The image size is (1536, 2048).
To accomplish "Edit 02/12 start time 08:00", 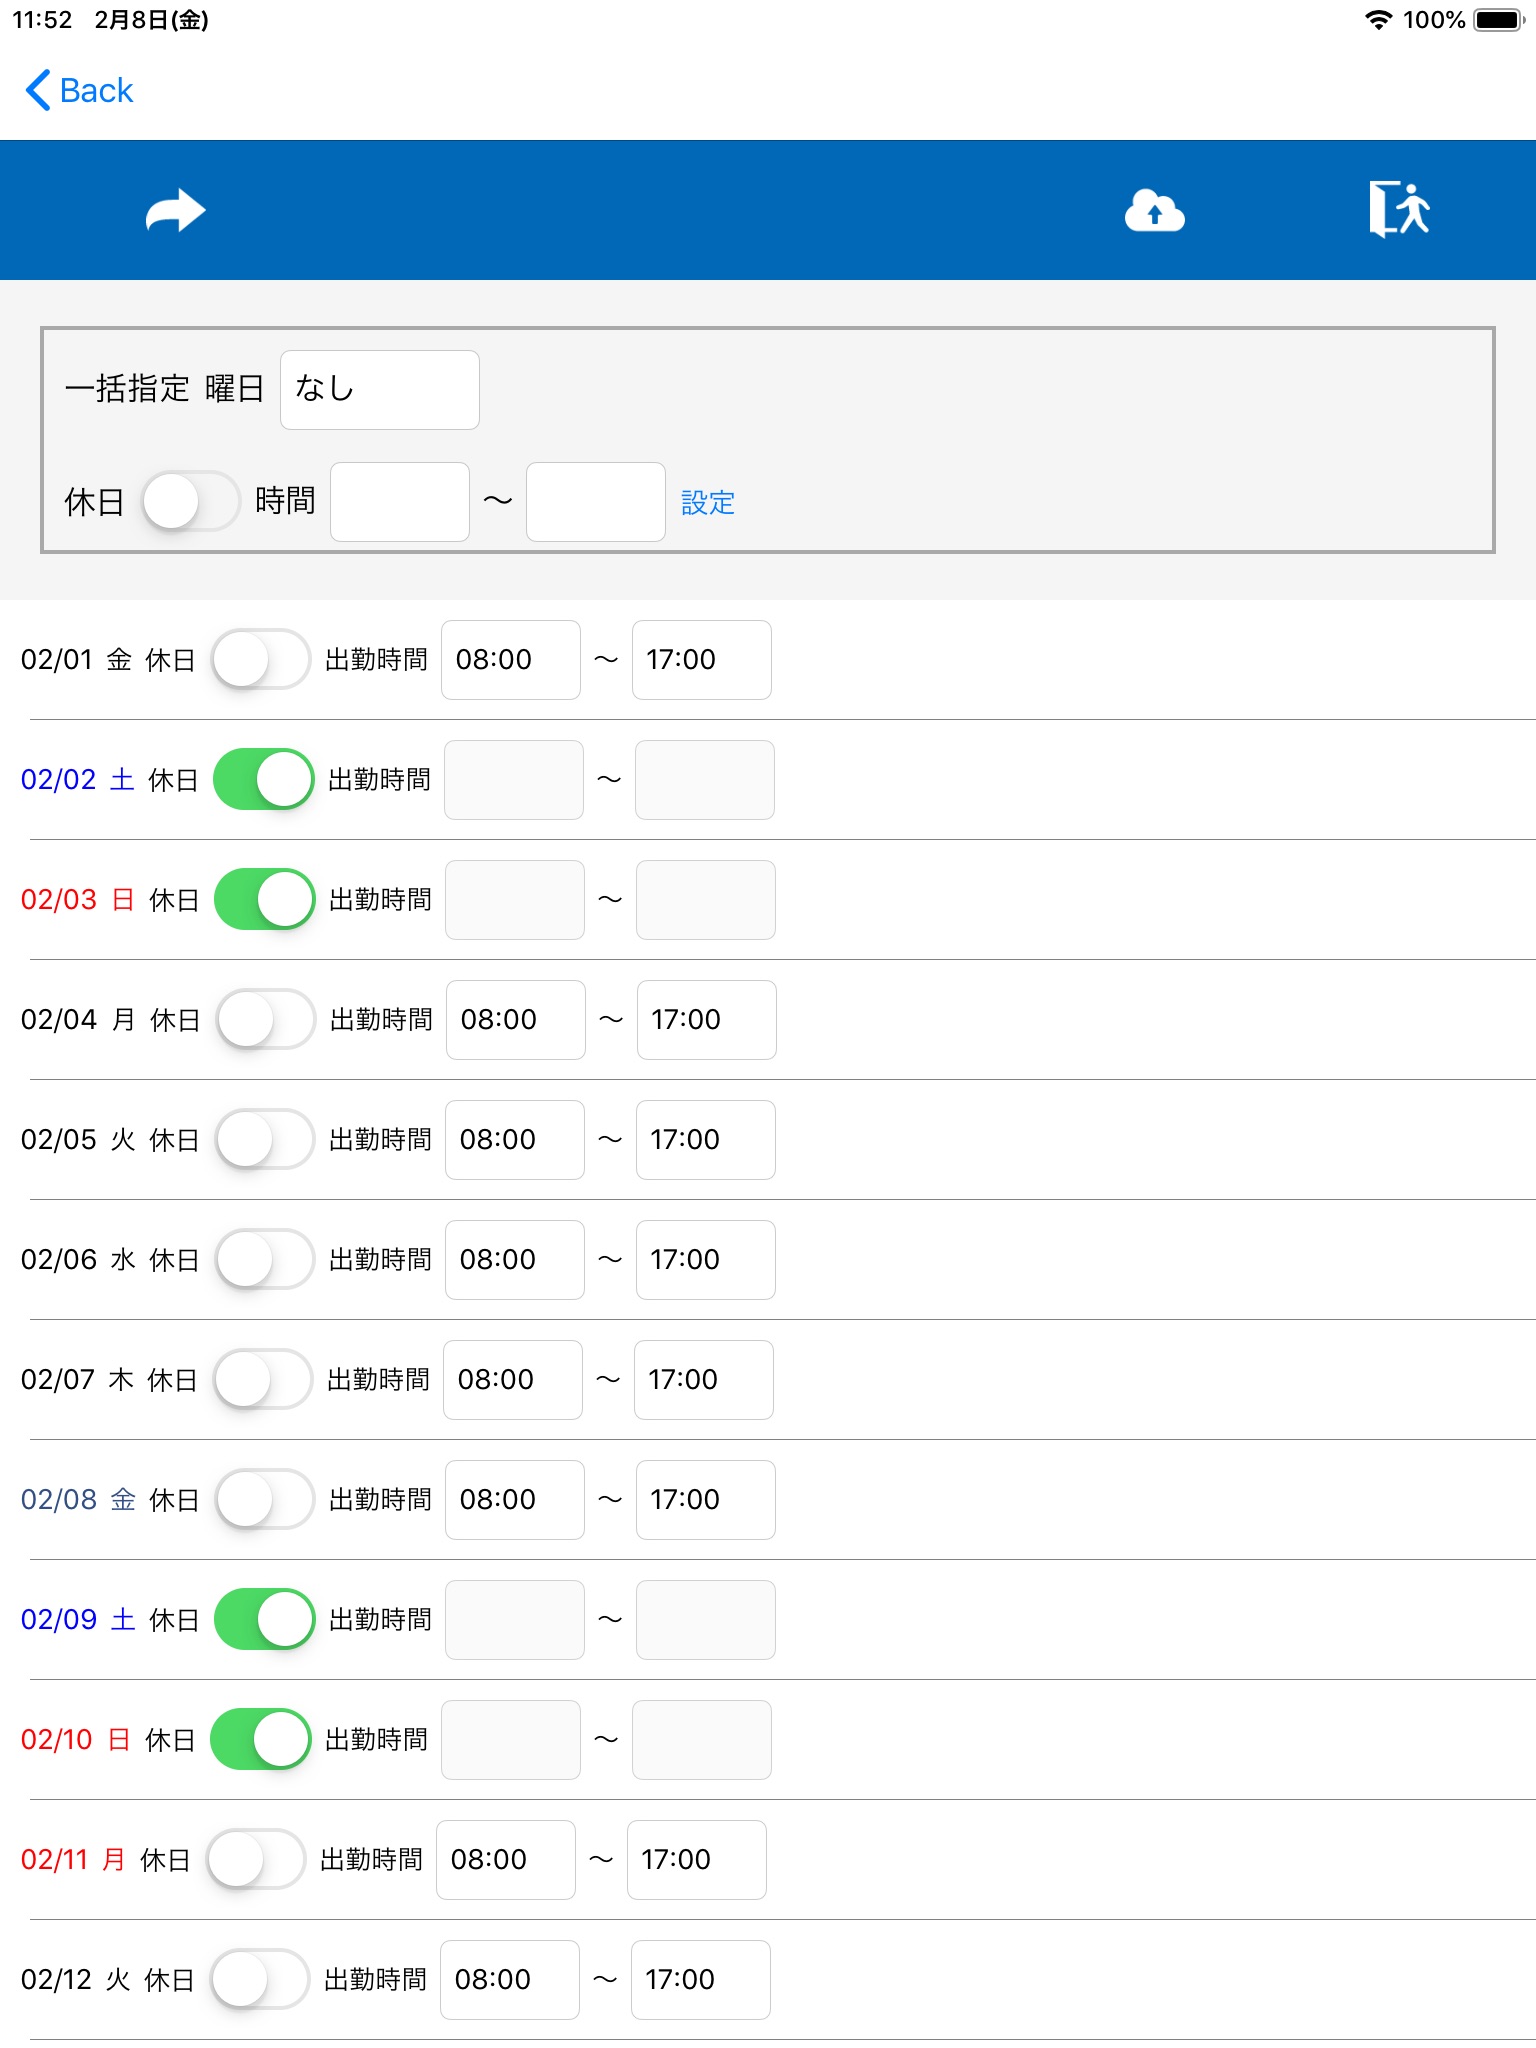I will point(510,1980).
